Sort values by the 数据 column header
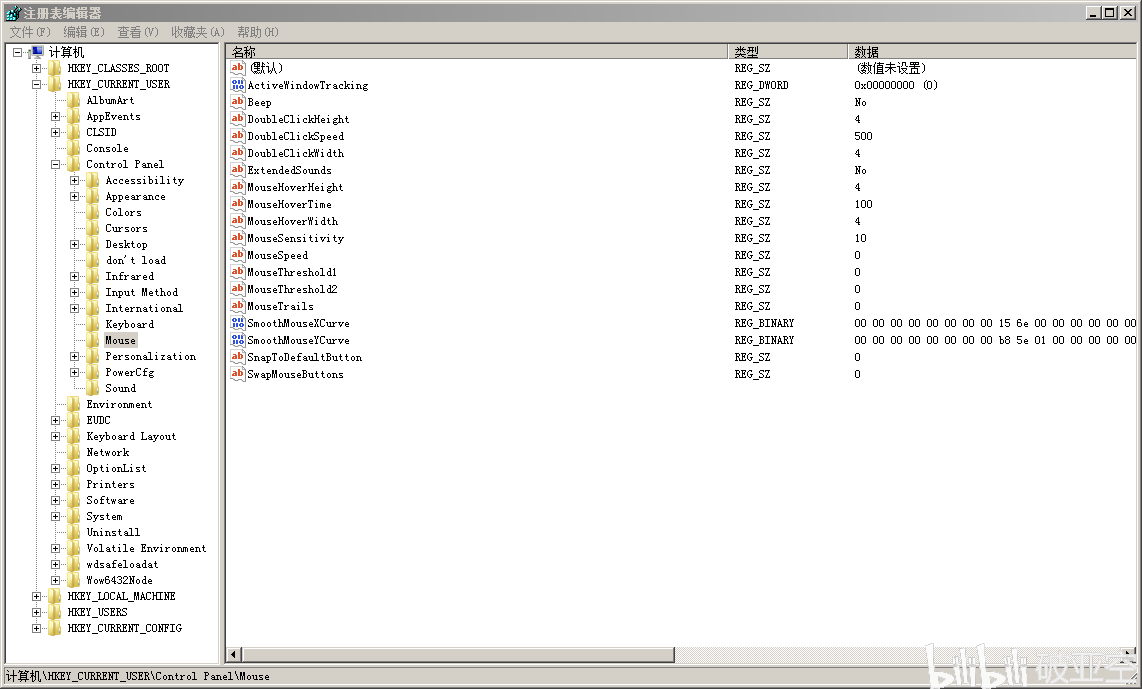 992,52
